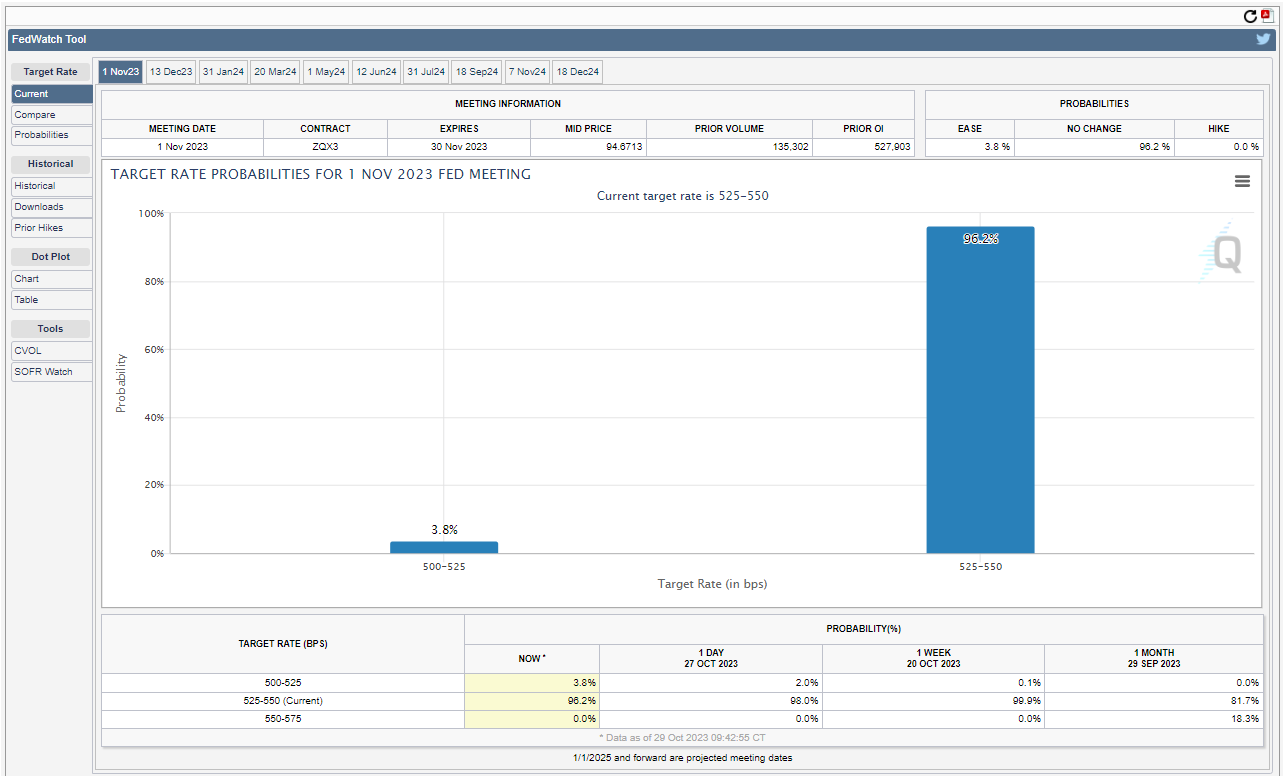Viewport: 1285px width, 776px height.
Task: Open the SOFR Watch tool
Action: [52, 372]
